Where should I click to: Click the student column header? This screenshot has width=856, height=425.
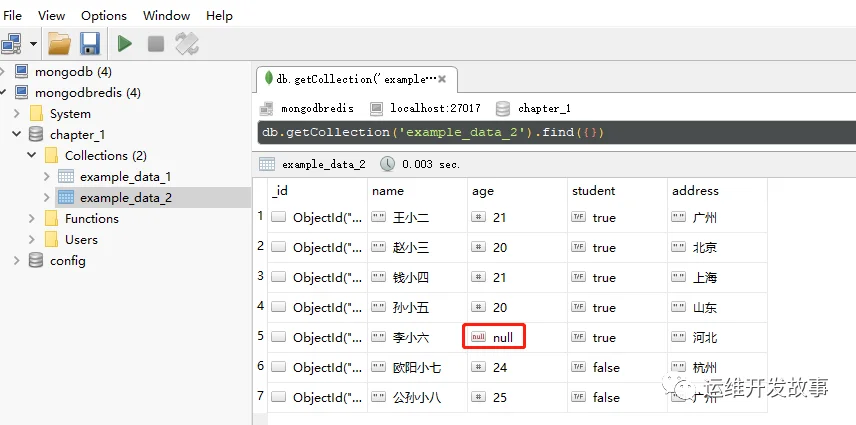pos(617,191)
